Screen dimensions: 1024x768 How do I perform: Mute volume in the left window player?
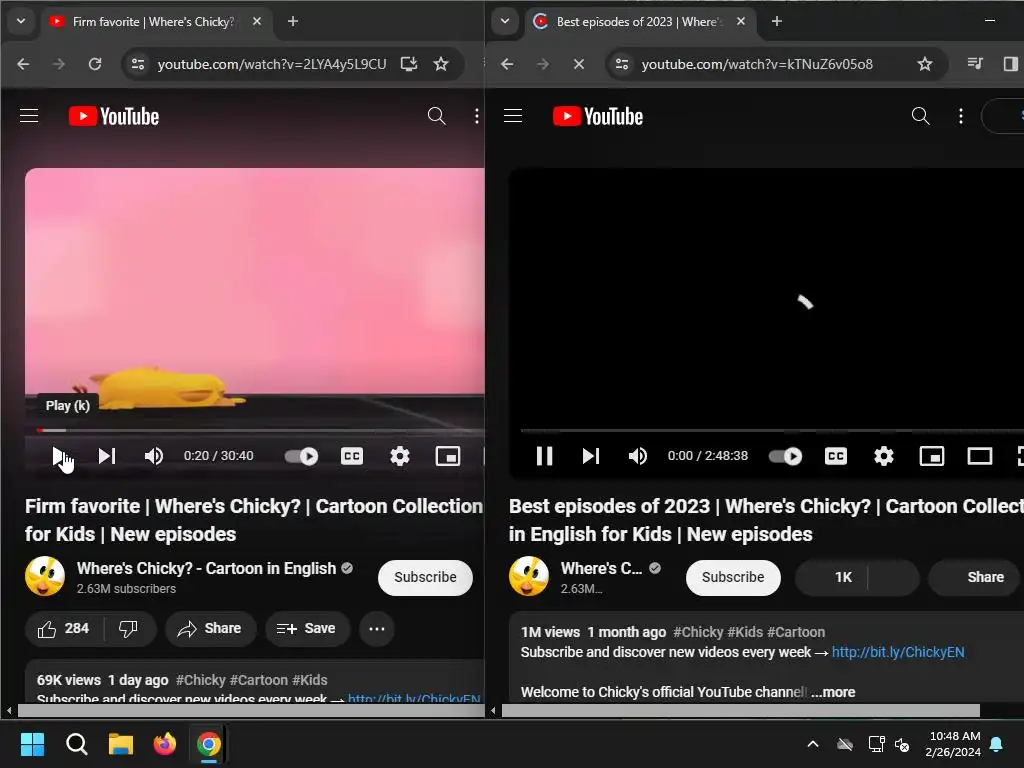tap(154, 456)
